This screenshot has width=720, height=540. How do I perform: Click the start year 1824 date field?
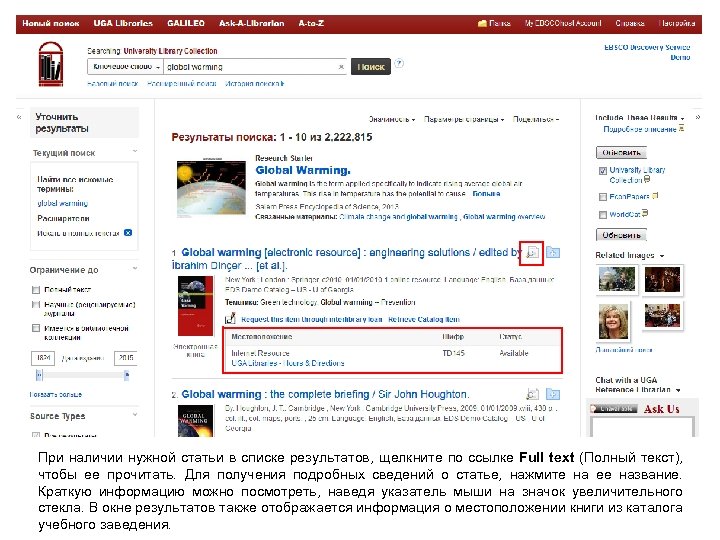tap(43, 358)
